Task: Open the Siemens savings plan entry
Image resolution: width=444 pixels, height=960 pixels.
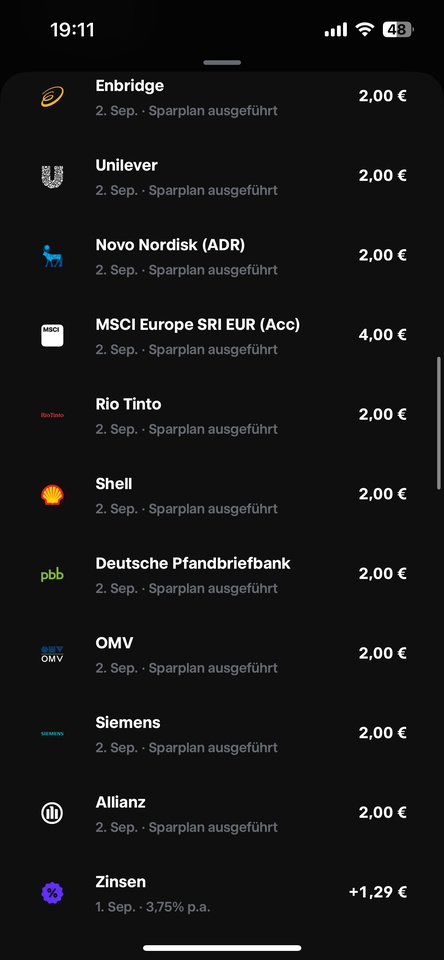Action: 222,733
